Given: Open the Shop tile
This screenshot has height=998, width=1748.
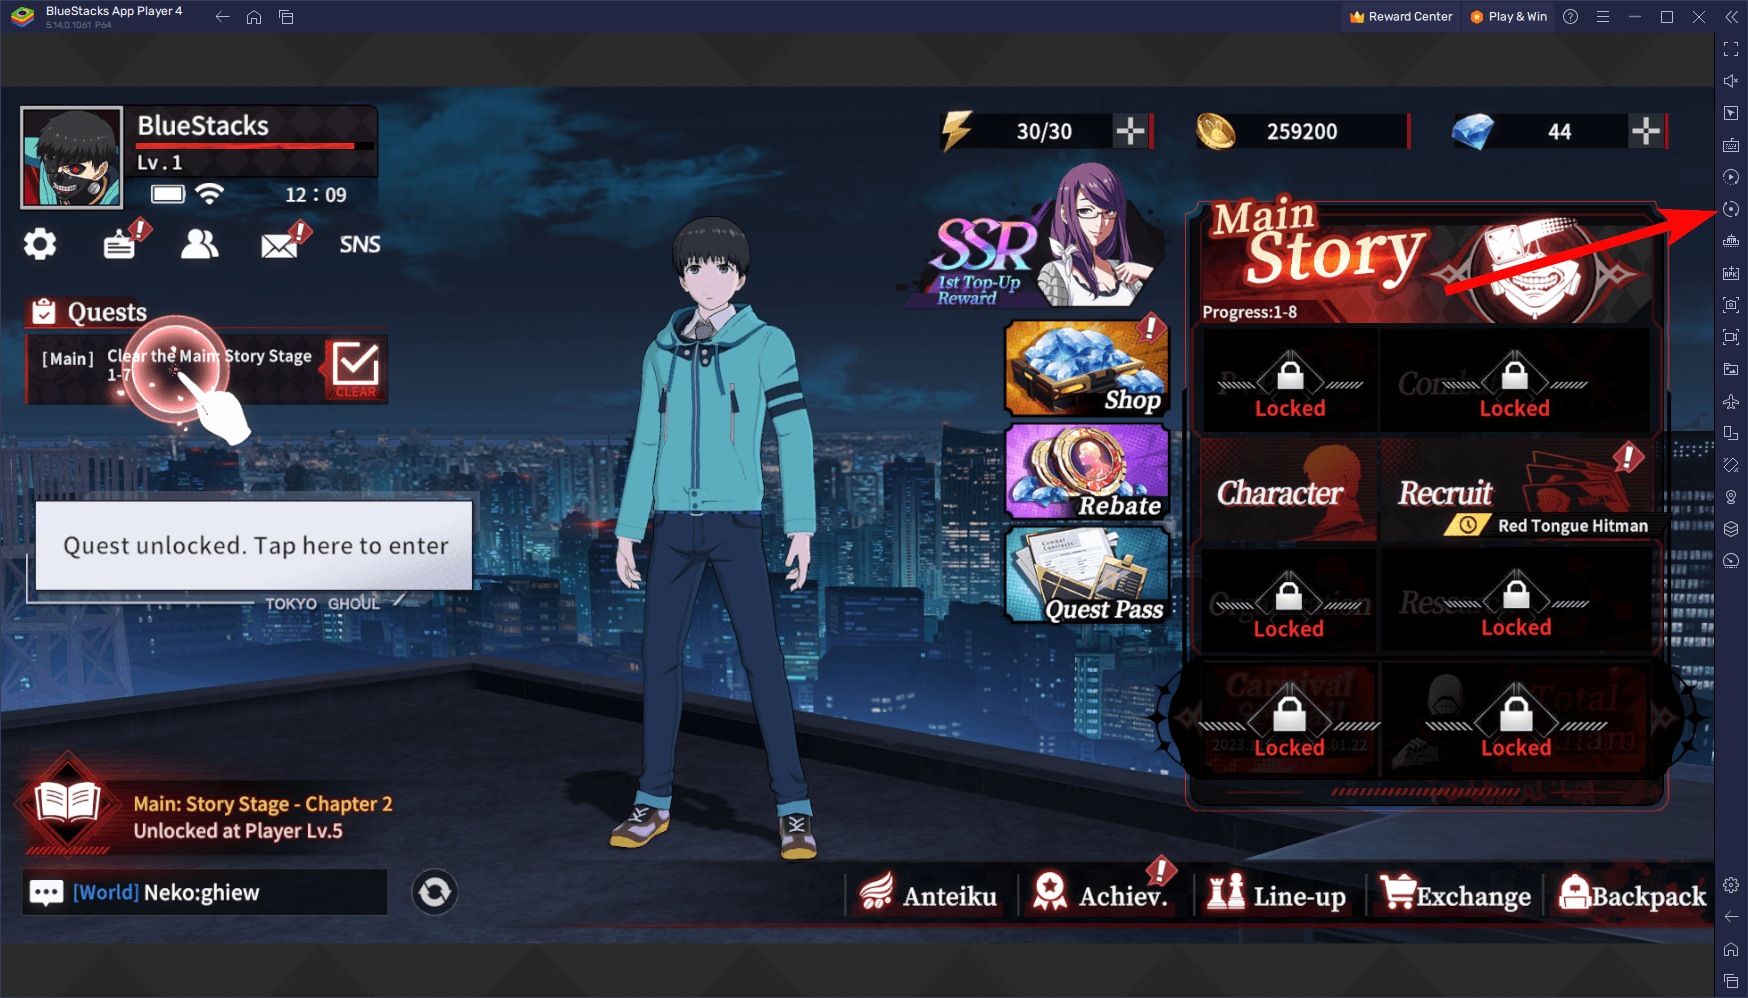Looking at the screenshot, I should (x=1086, y=368).
